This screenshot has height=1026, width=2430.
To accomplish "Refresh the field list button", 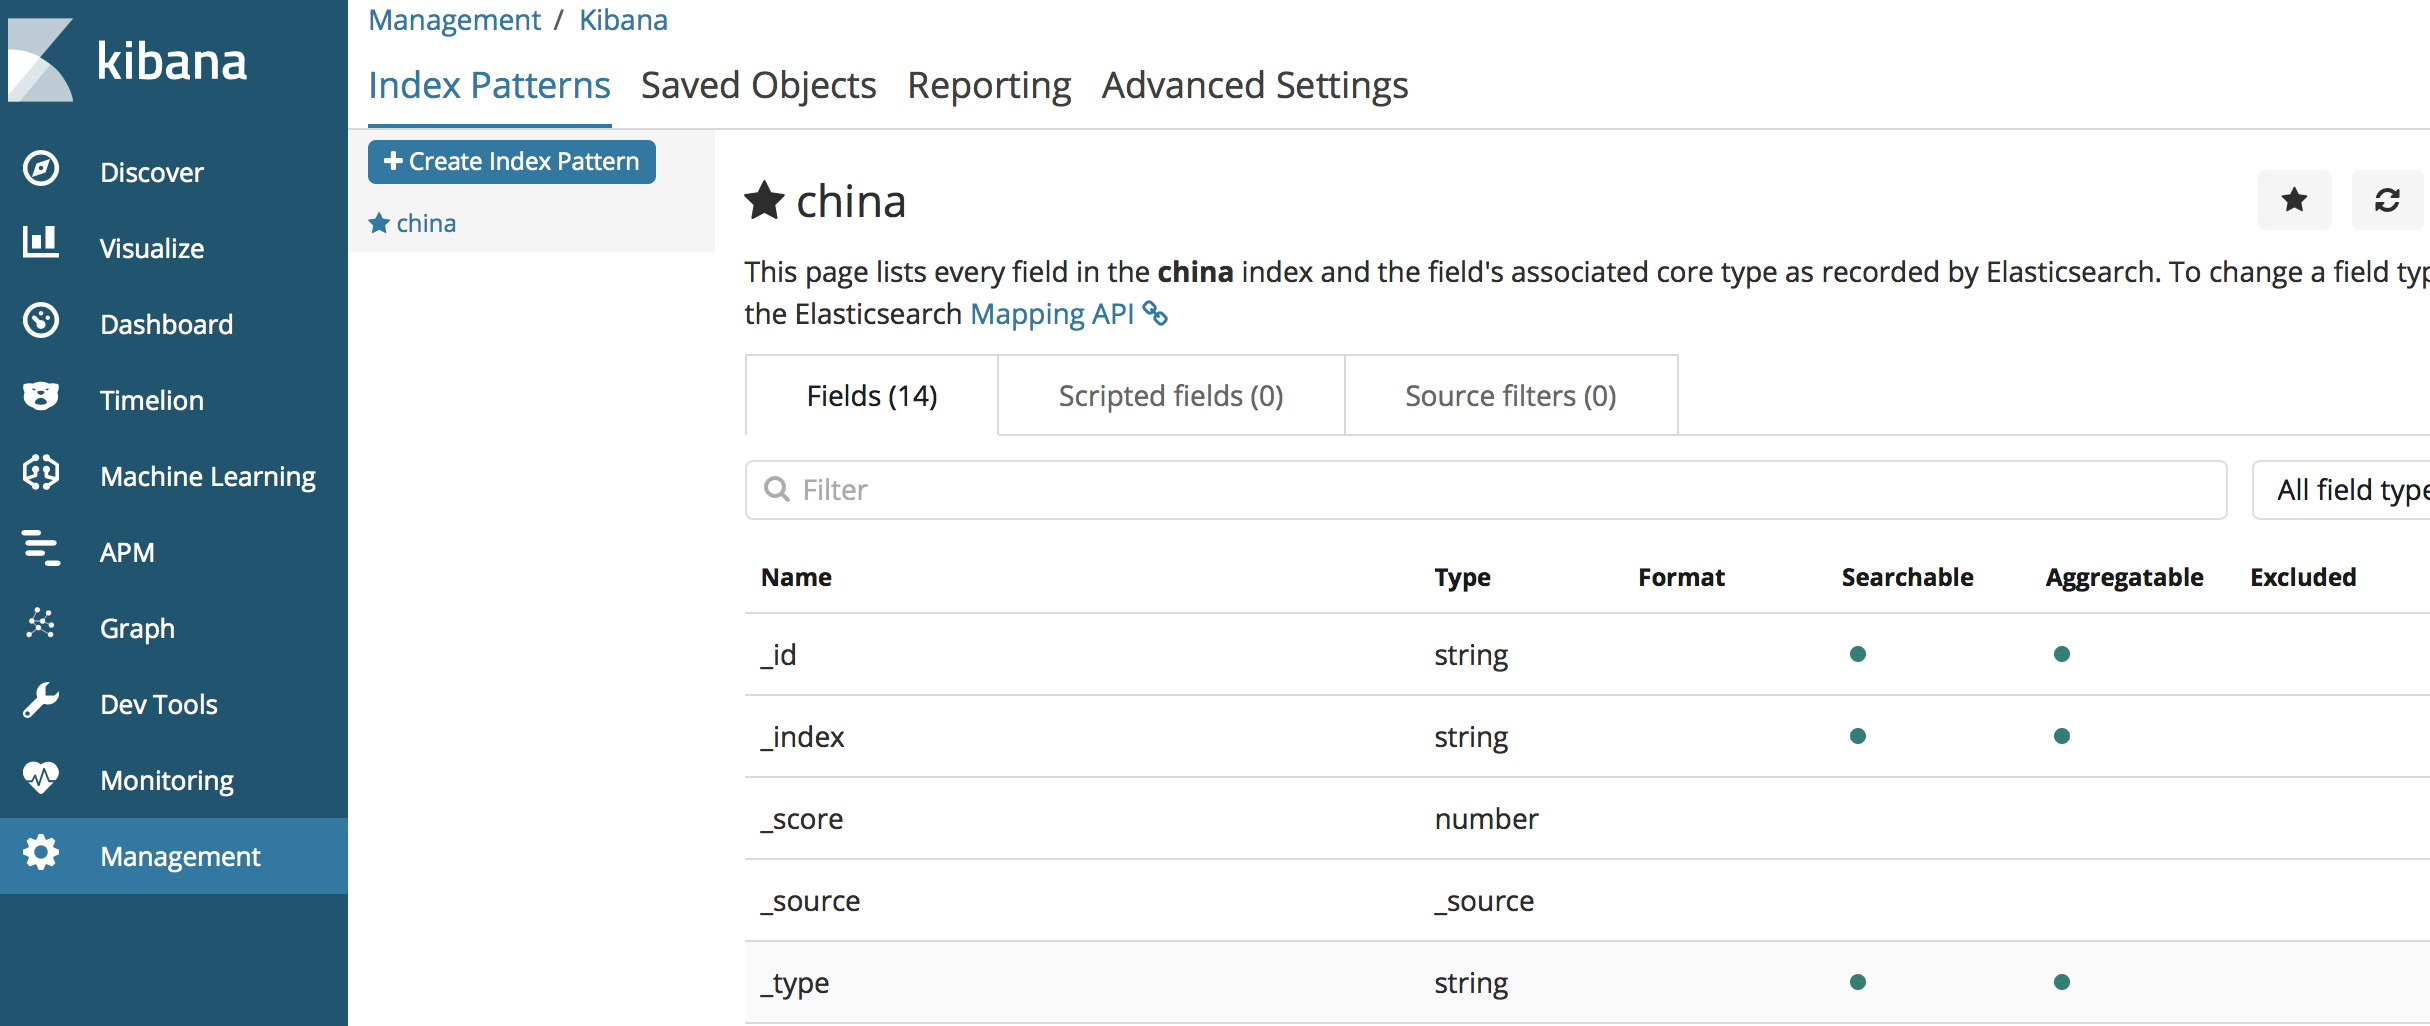I will pyautogui.click(x=2387, y=200).
